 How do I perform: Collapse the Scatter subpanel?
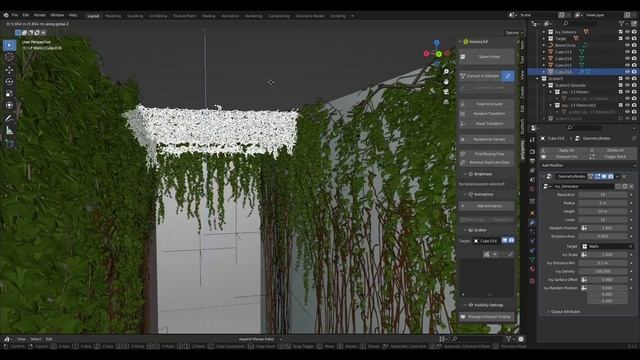click(465, 230)
